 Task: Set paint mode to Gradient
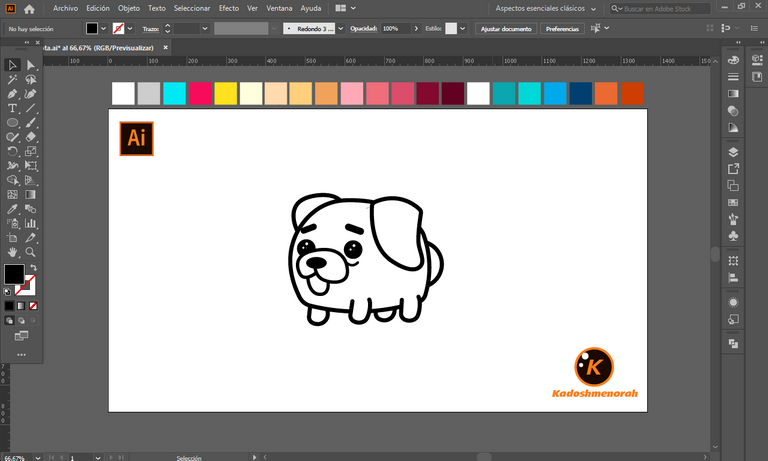point(21,306)
